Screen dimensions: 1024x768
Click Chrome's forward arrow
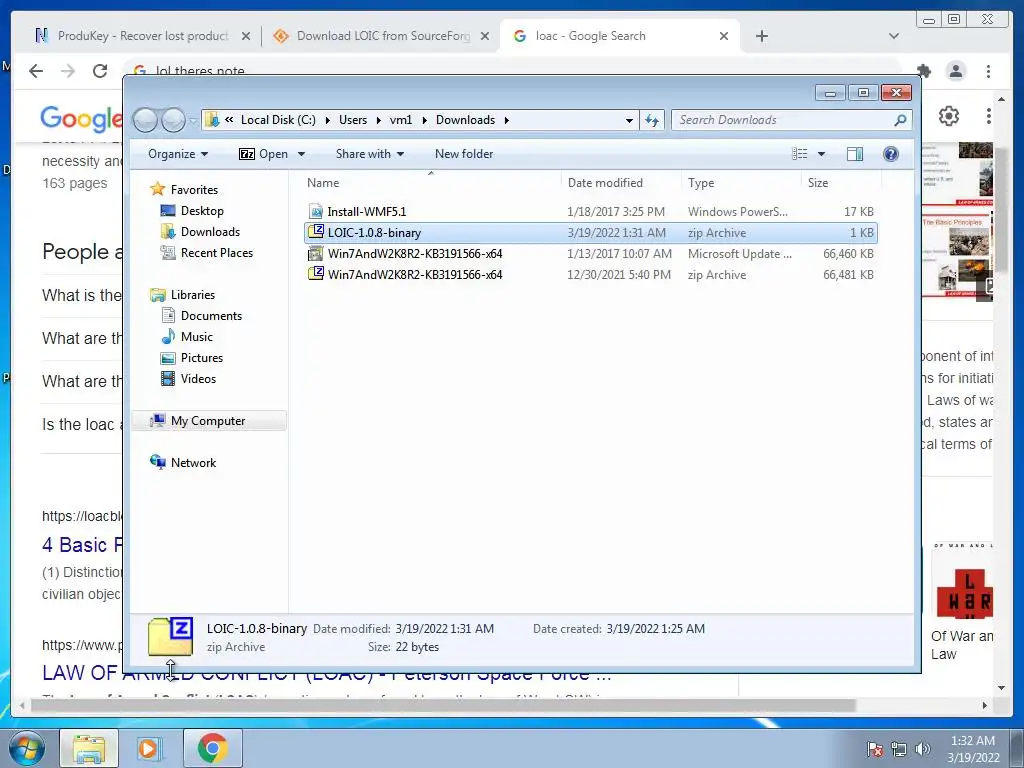coord(68,71)
